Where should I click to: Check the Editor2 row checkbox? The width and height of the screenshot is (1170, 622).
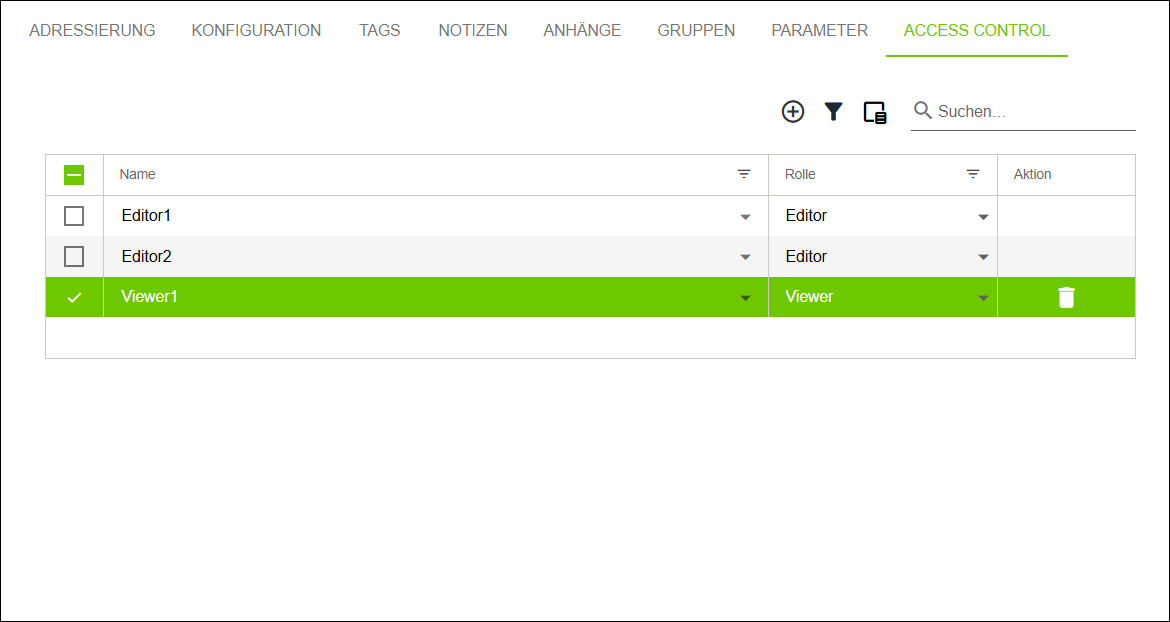point(74,257)
